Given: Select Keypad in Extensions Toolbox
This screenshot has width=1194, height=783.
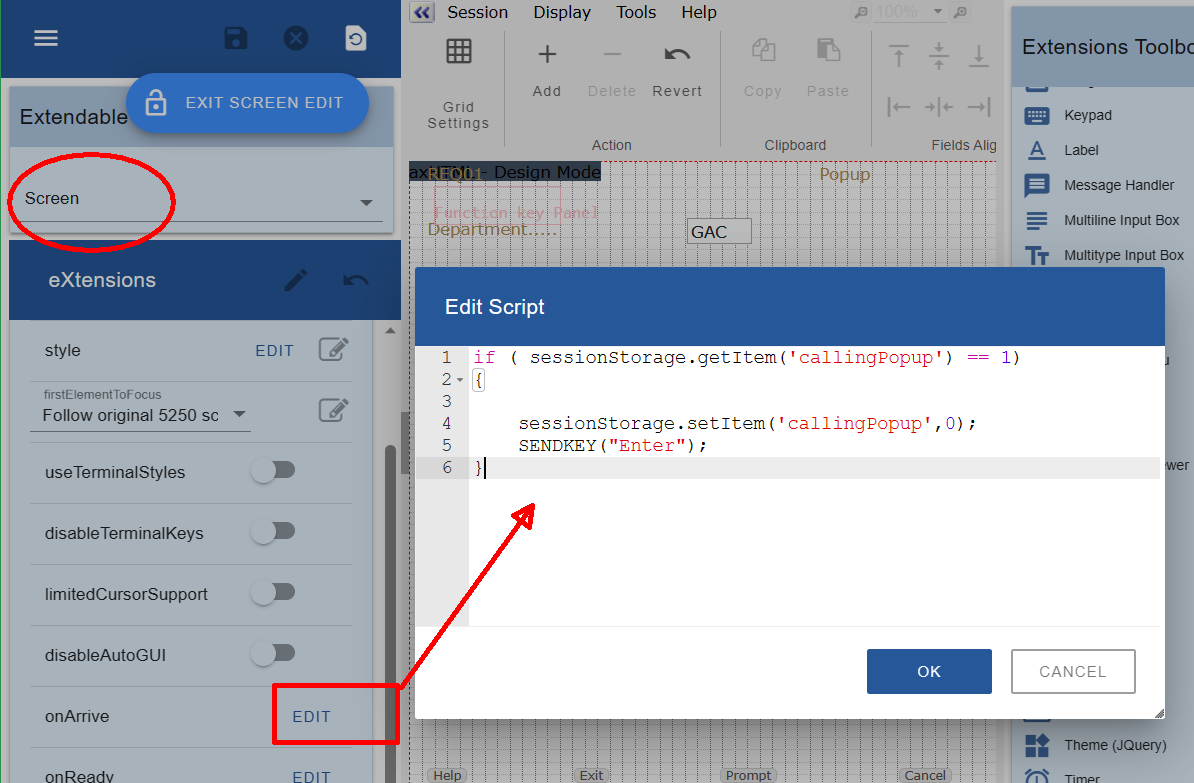Looking at the screenshot, I should point(1087,115).
